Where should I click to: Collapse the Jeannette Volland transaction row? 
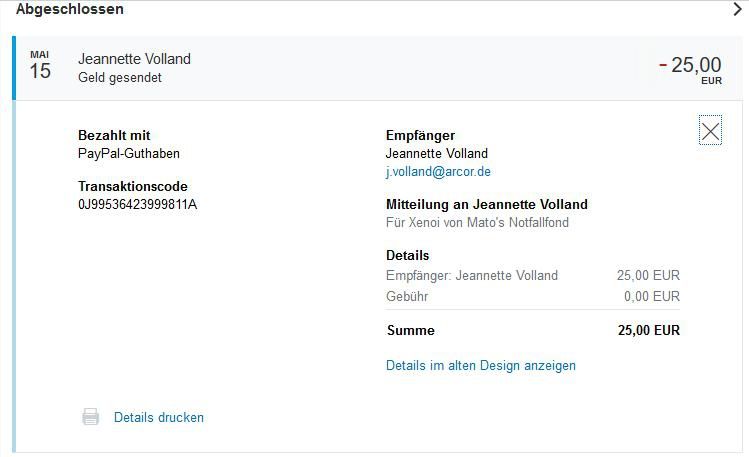coord(377,68)
